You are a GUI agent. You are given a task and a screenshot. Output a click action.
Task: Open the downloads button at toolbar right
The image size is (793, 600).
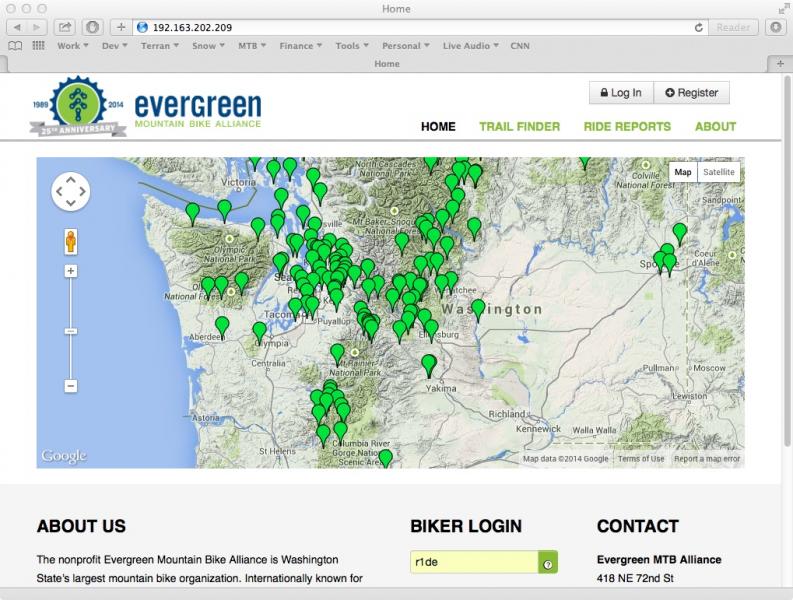776,27
